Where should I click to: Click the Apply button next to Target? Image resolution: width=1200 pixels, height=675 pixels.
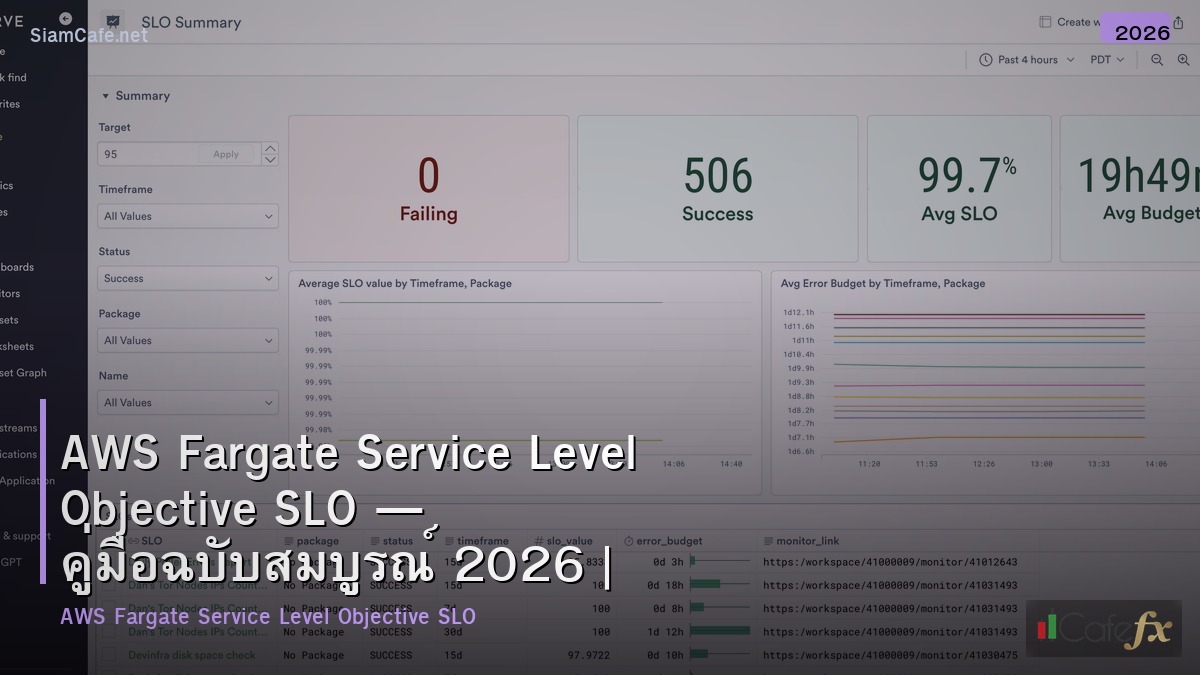click(x=226, y=154)
